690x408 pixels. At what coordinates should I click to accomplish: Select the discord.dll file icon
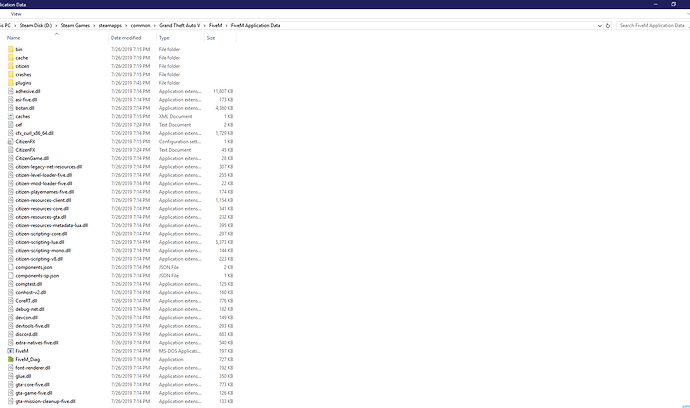pos(9,334)
